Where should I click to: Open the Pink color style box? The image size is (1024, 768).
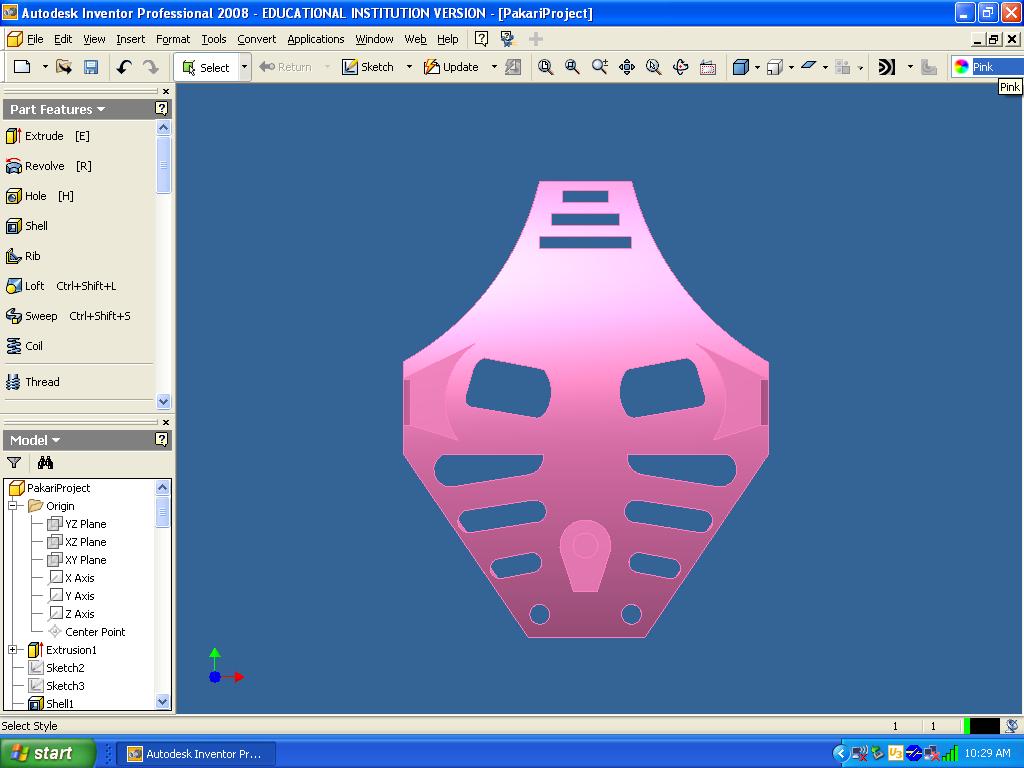[986, 67]
